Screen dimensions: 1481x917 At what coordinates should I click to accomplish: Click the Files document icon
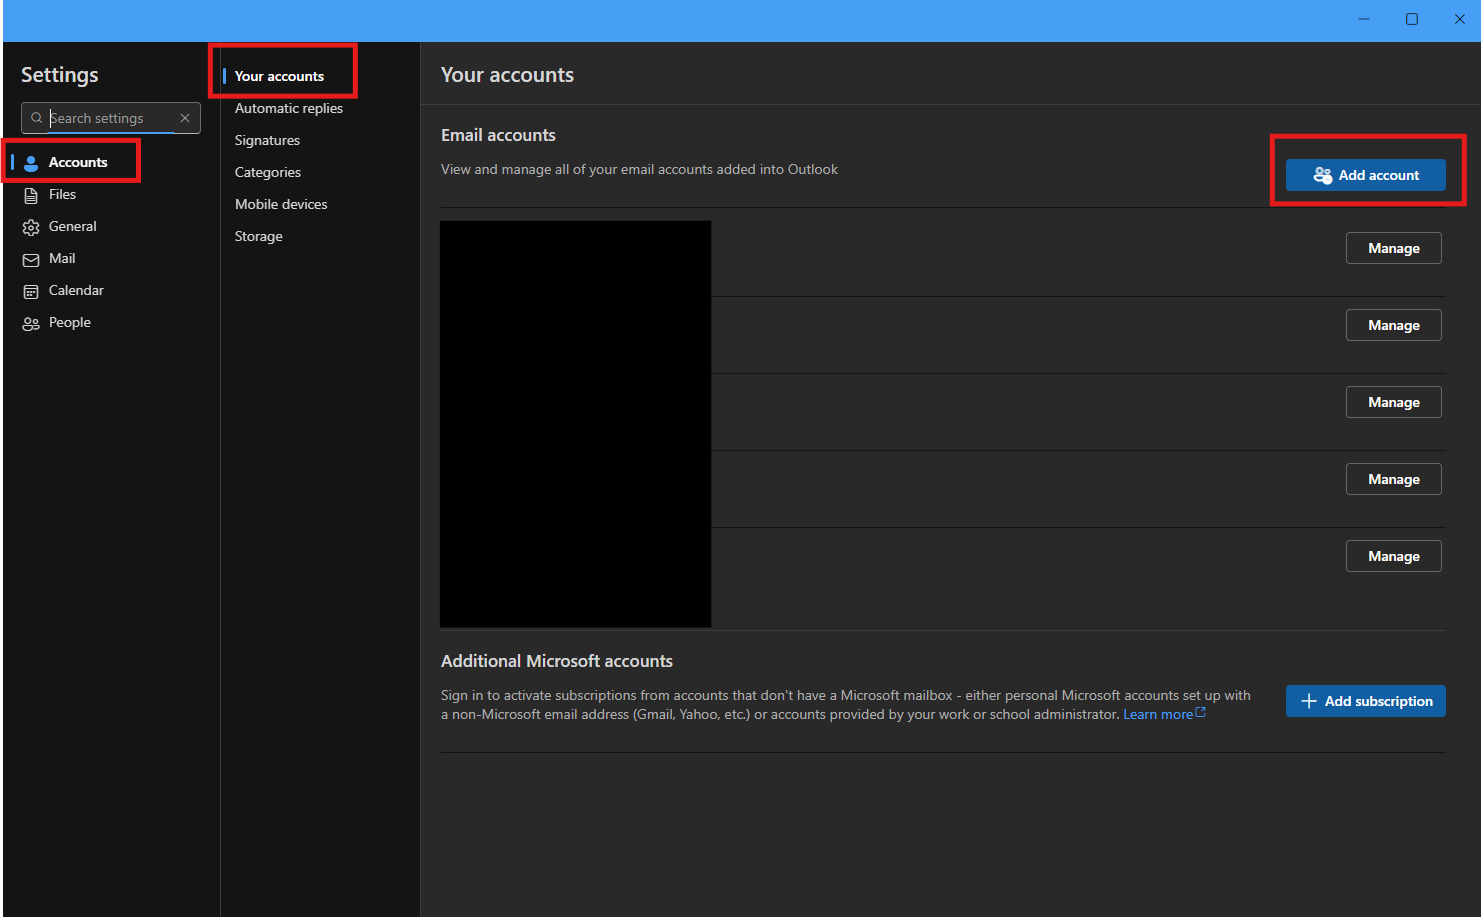coord(31,195)
